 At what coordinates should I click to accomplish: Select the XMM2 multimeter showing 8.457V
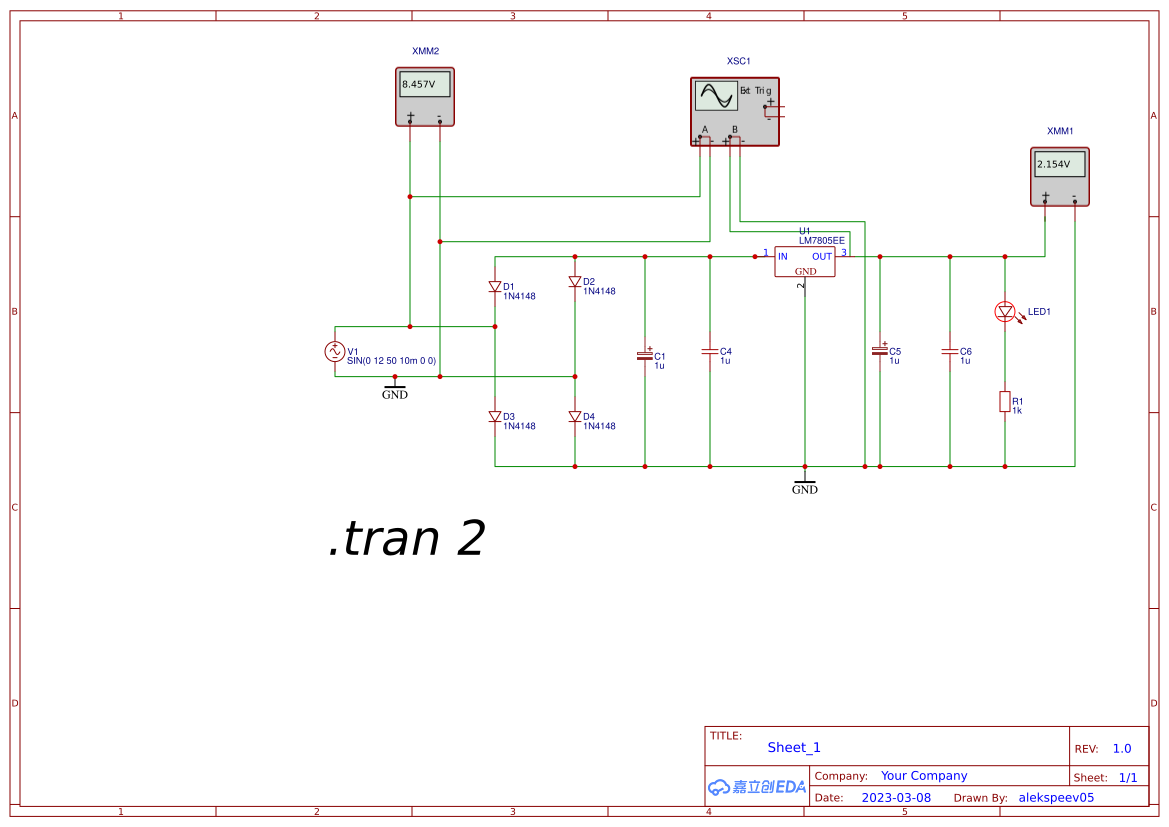click(425, 97)
